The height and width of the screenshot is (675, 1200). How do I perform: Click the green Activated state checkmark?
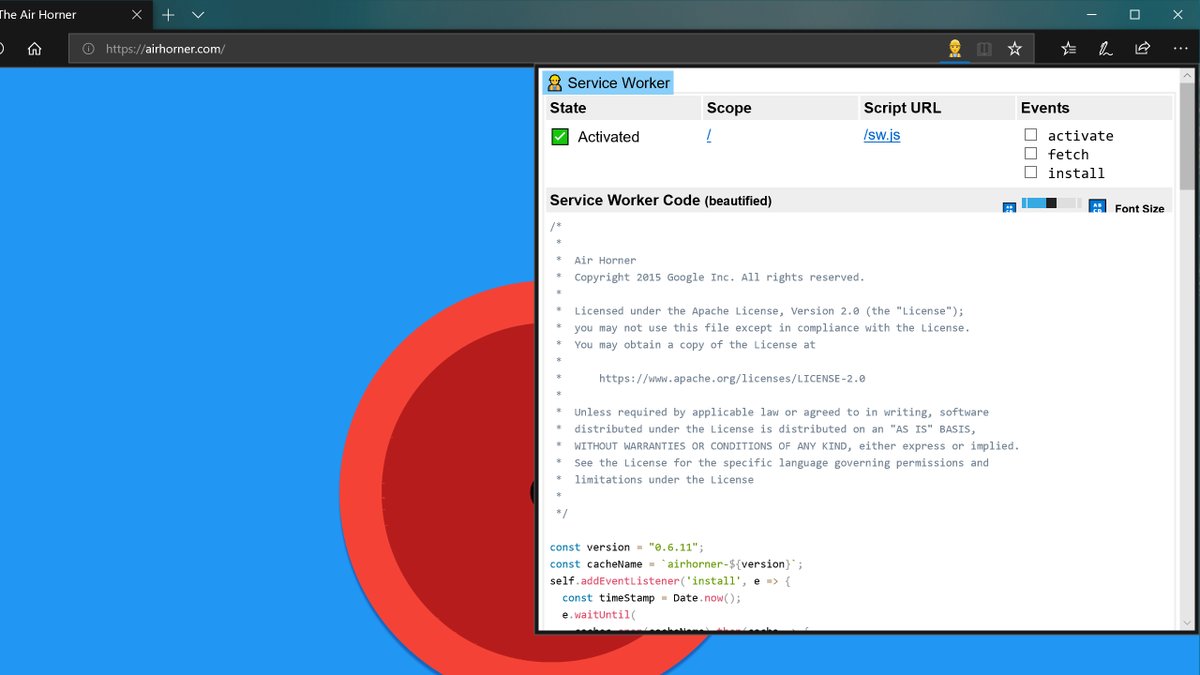(x=560, y=137)
